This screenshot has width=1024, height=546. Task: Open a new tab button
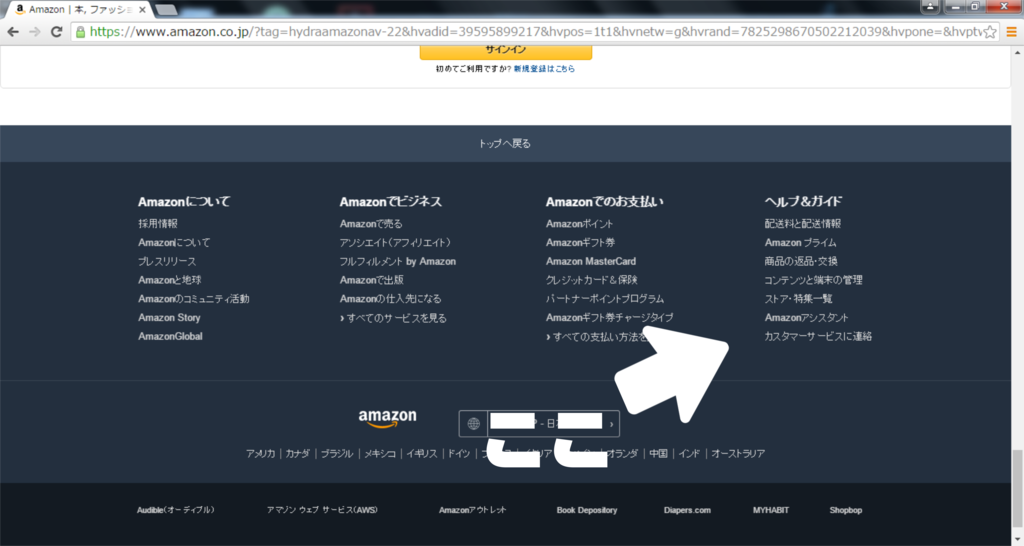pos(166,10)
